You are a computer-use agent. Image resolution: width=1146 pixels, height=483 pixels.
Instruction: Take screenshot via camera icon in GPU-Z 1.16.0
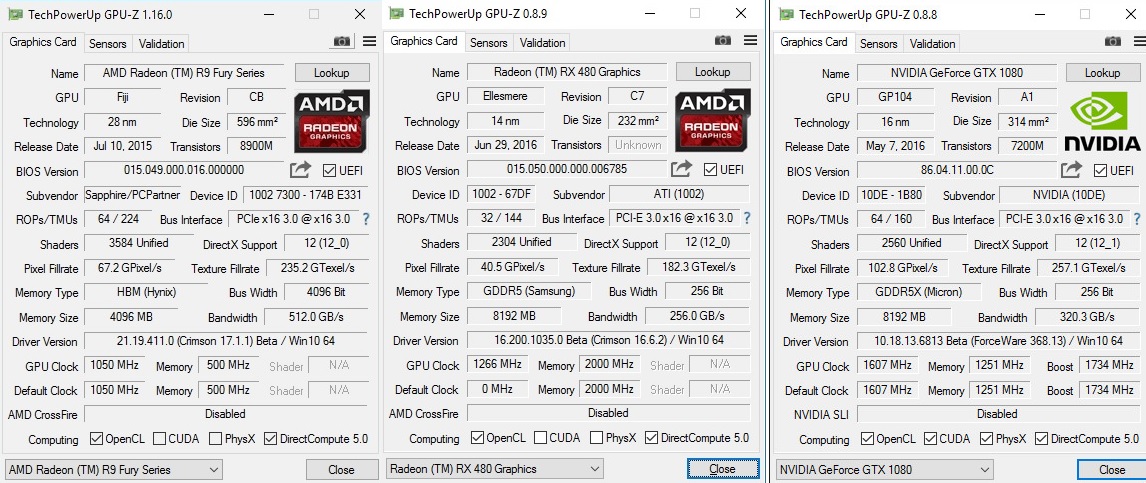[341, 42]
